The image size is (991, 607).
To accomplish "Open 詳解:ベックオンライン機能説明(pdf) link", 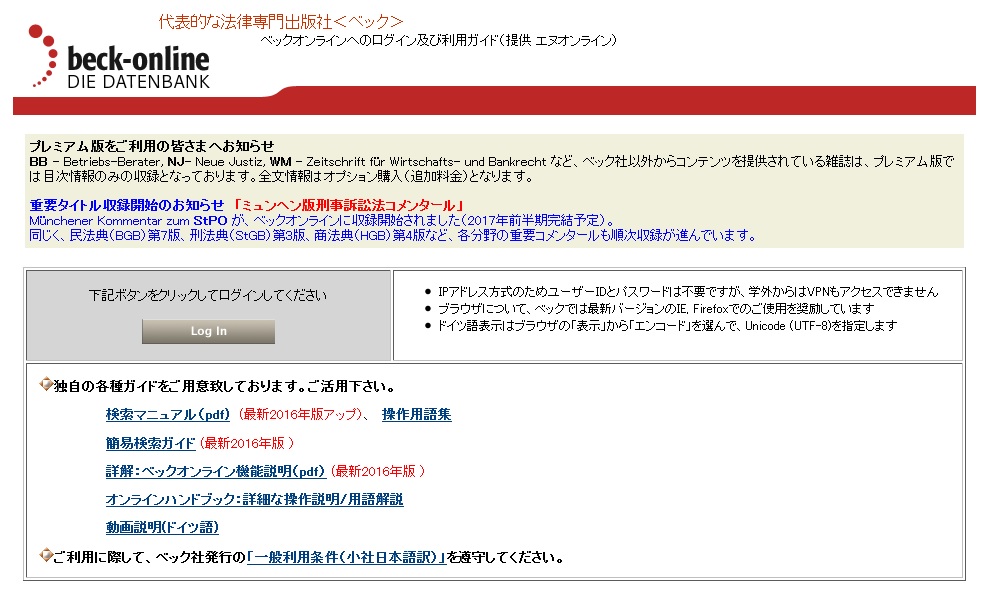I will tap(216, 471).
